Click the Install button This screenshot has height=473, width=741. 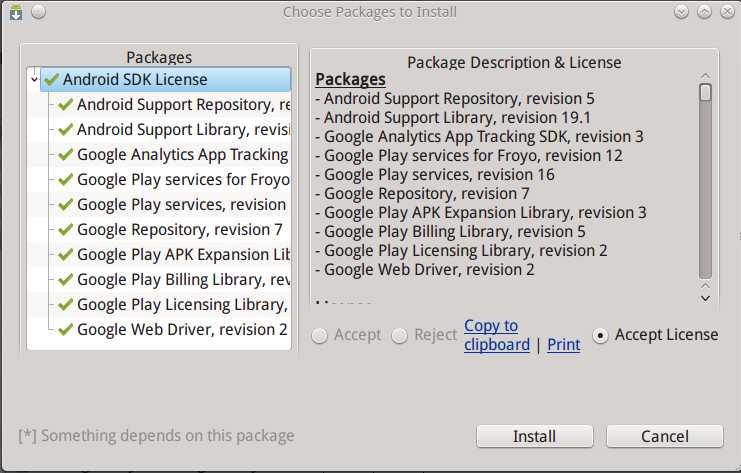pyautogui.click(x=534, y=436)
